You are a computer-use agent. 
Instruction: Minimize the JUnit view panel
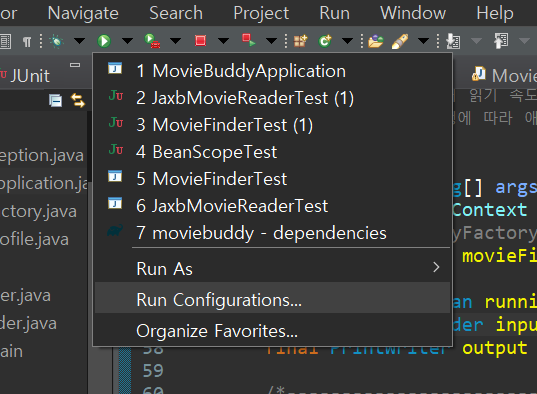[x=75, y=64]
